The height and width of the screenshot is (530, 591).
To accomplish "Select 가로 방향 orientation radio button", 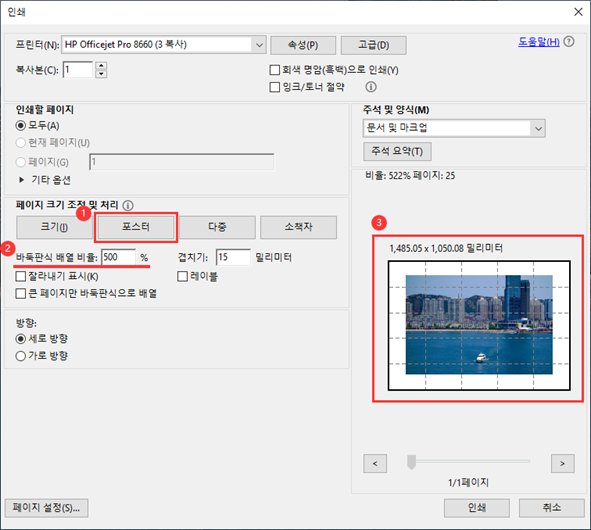I will click(x=21, y=356).
